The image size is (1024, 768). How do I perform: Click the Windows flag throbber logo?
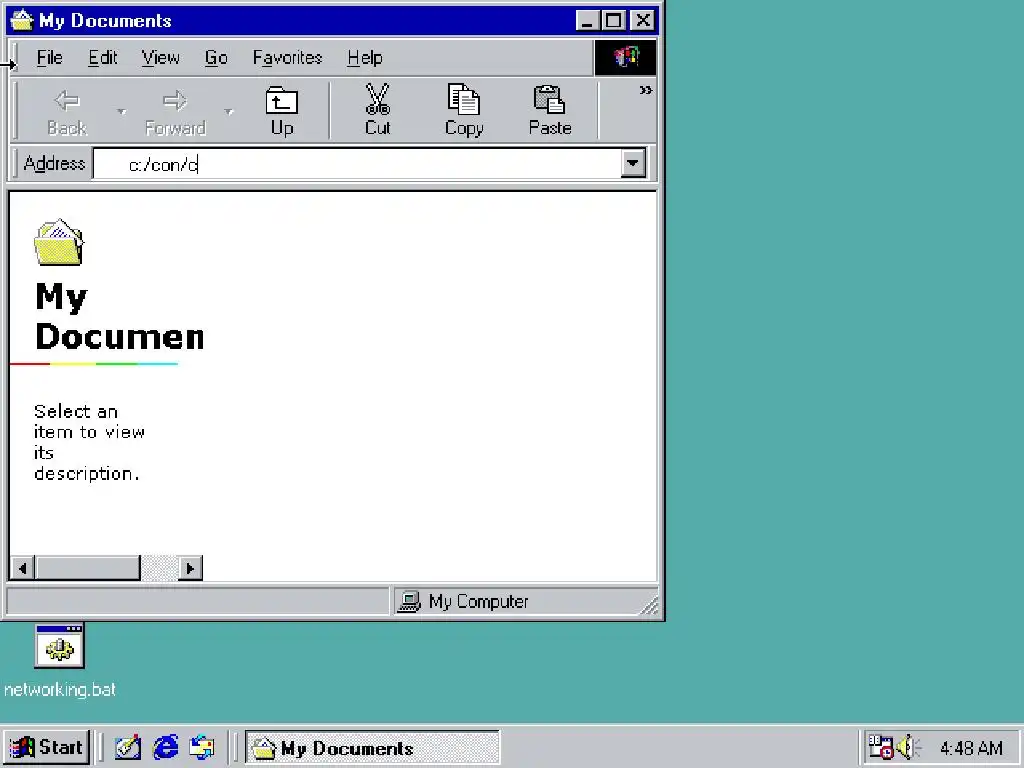[625, 57]
